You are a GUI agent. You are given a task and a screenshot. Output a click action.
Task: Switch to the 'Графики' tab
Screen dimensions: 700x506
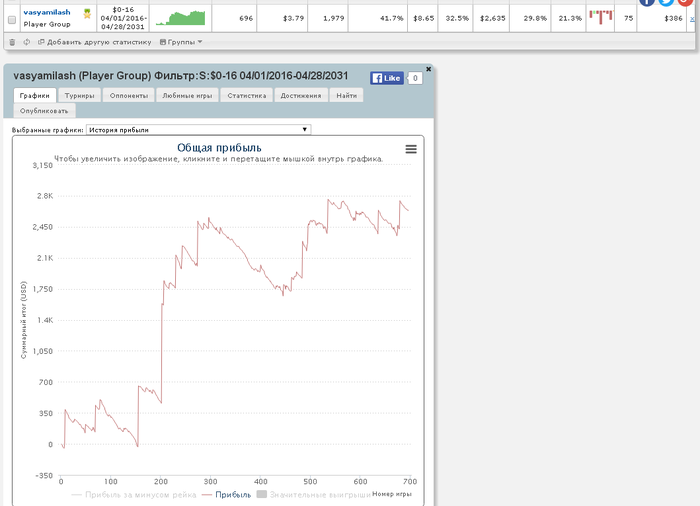tap(35, 95)
